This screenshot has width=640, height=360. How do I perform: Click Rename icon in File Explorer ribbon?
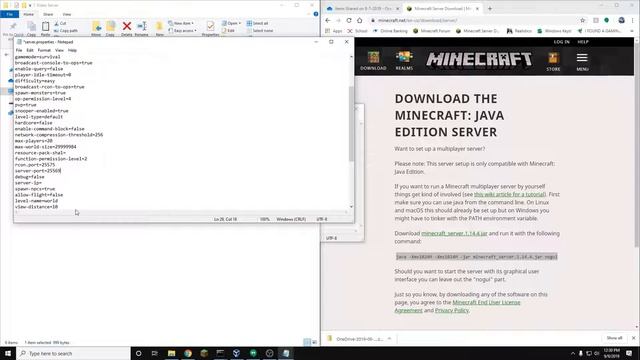tap(142, 27)
